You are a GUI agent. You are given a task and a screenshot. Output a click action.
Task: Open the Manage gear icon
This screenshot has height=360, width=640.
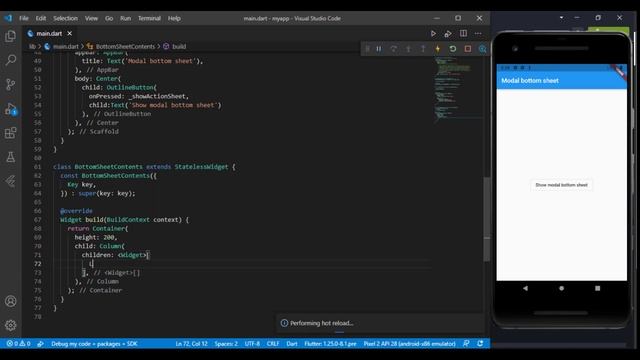[11, 325]
